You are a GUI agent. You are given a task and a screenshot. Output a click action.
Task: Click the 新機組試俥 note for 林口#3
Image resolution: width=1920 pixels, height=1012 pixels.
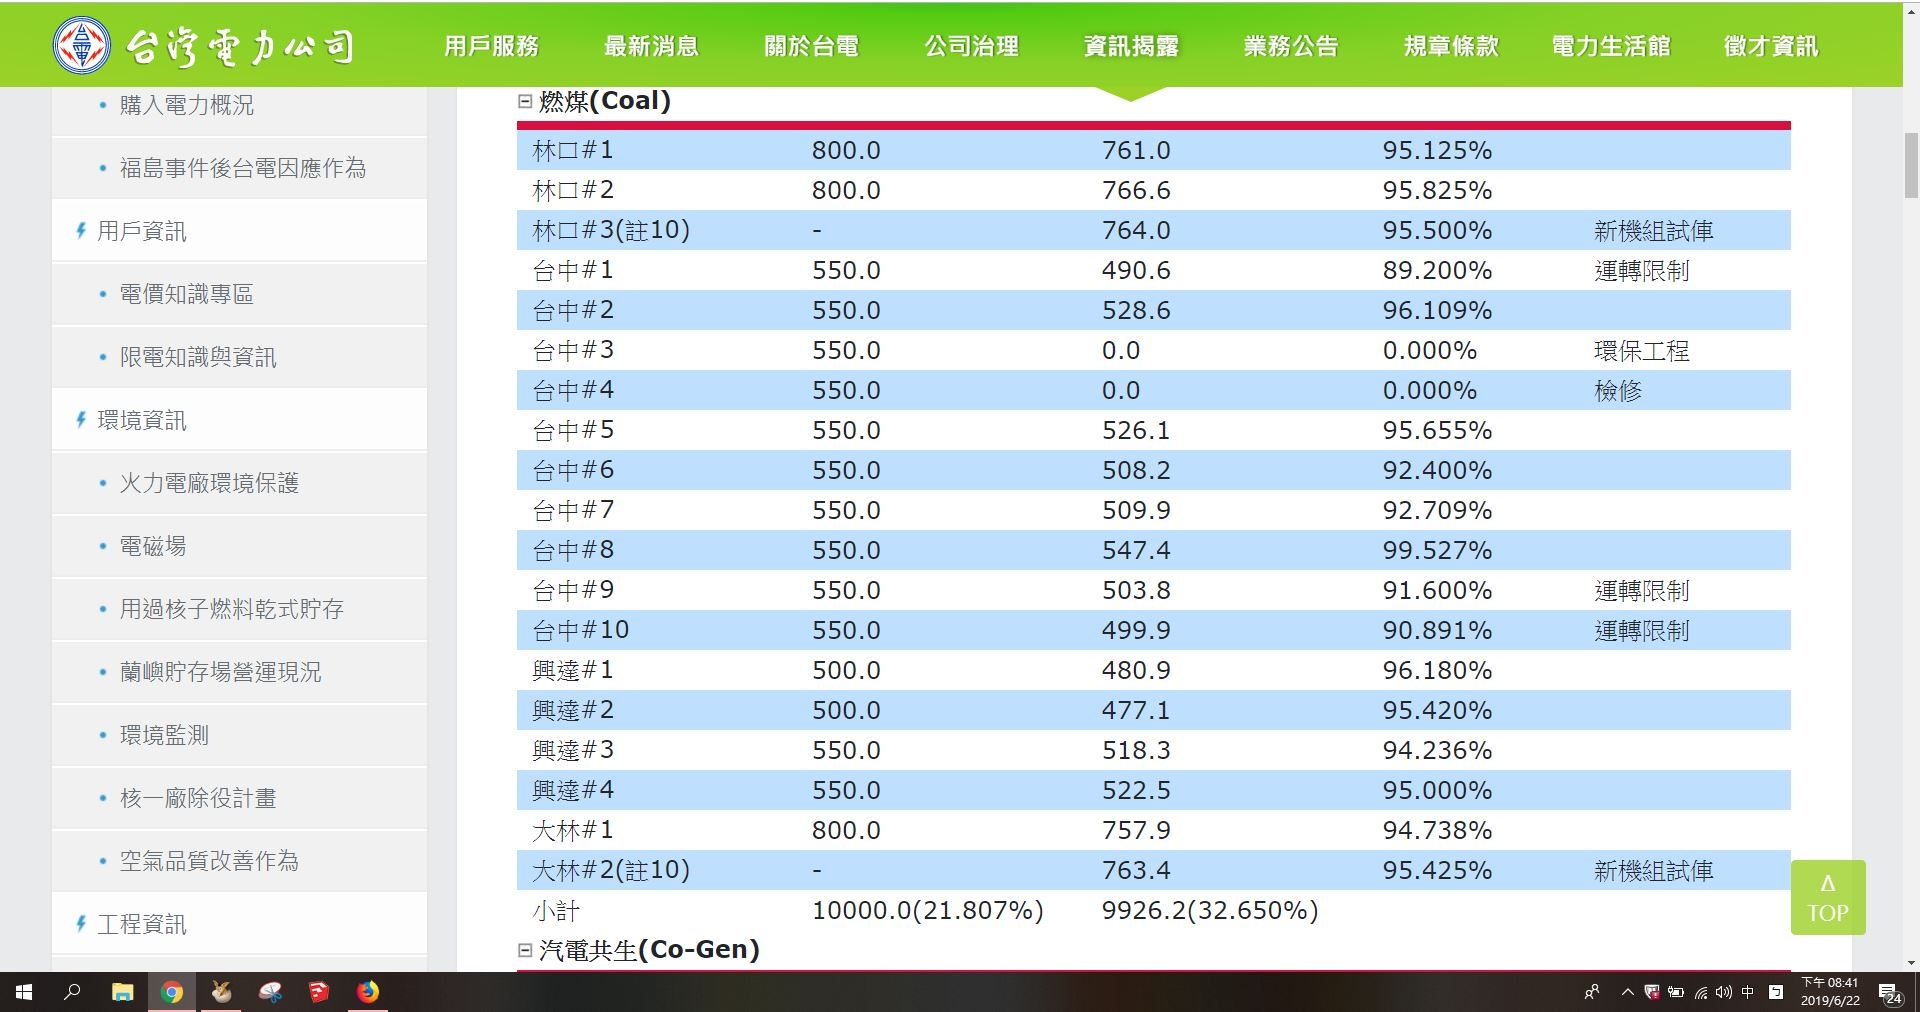coord(1653,231)
